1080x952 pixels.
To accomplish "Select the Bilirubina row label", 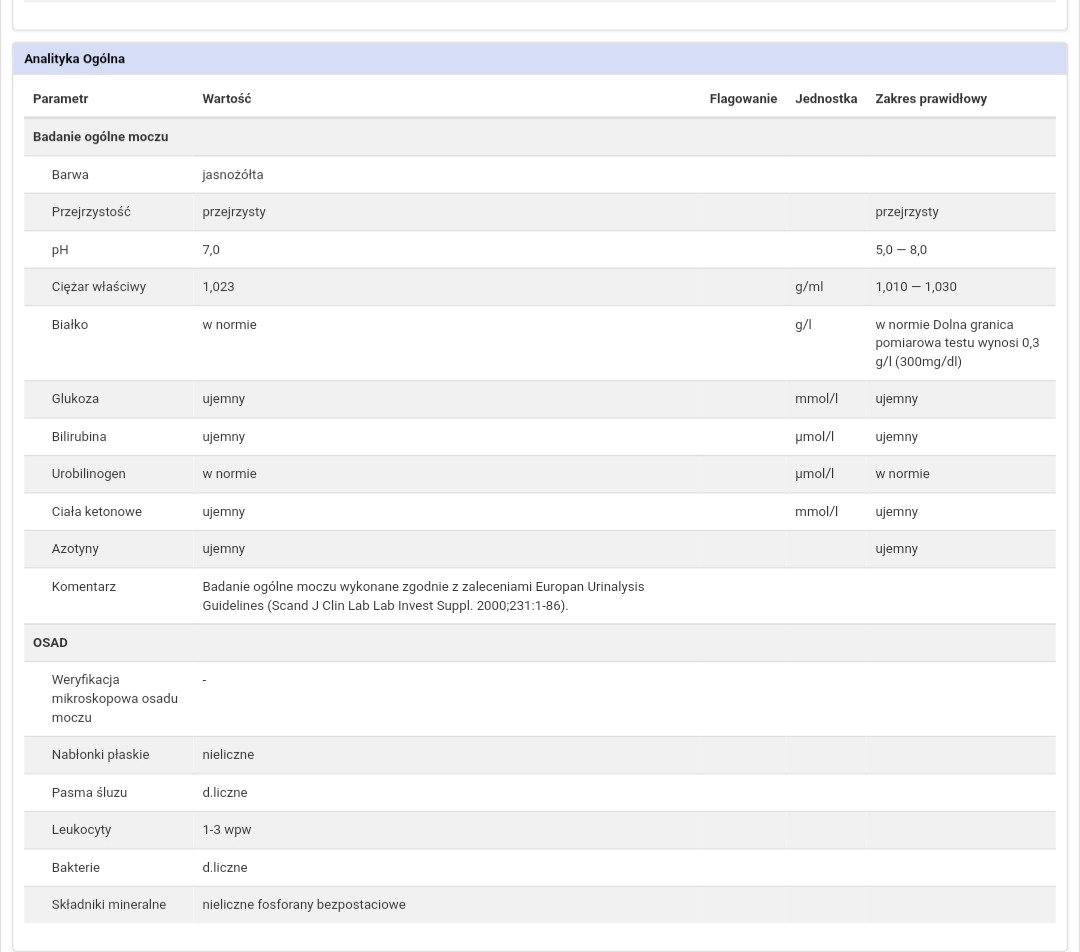I will 78,437.
